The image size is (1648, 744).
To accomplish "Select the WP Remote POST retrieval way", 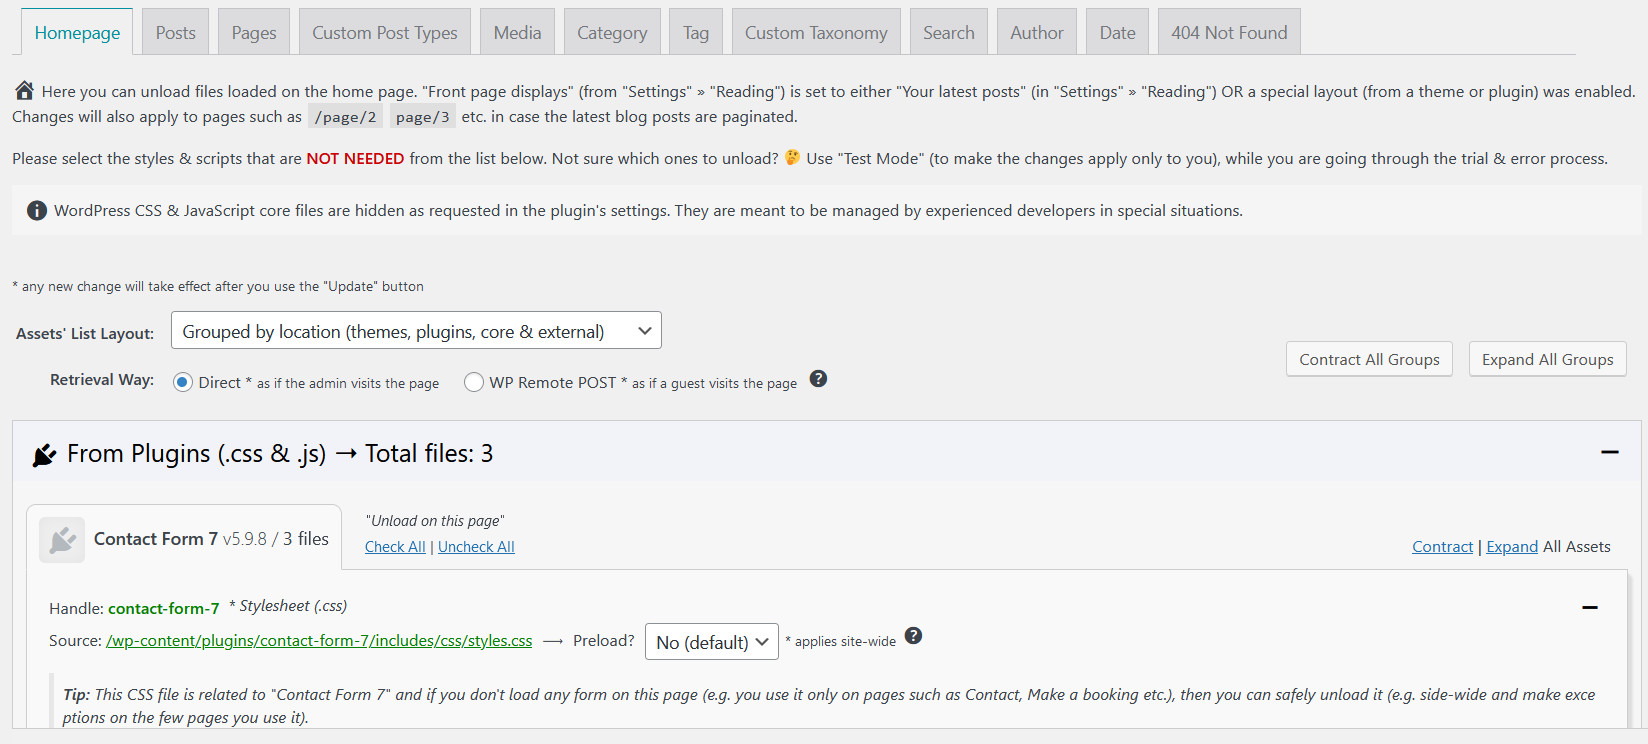I will [x=474, y=382].
